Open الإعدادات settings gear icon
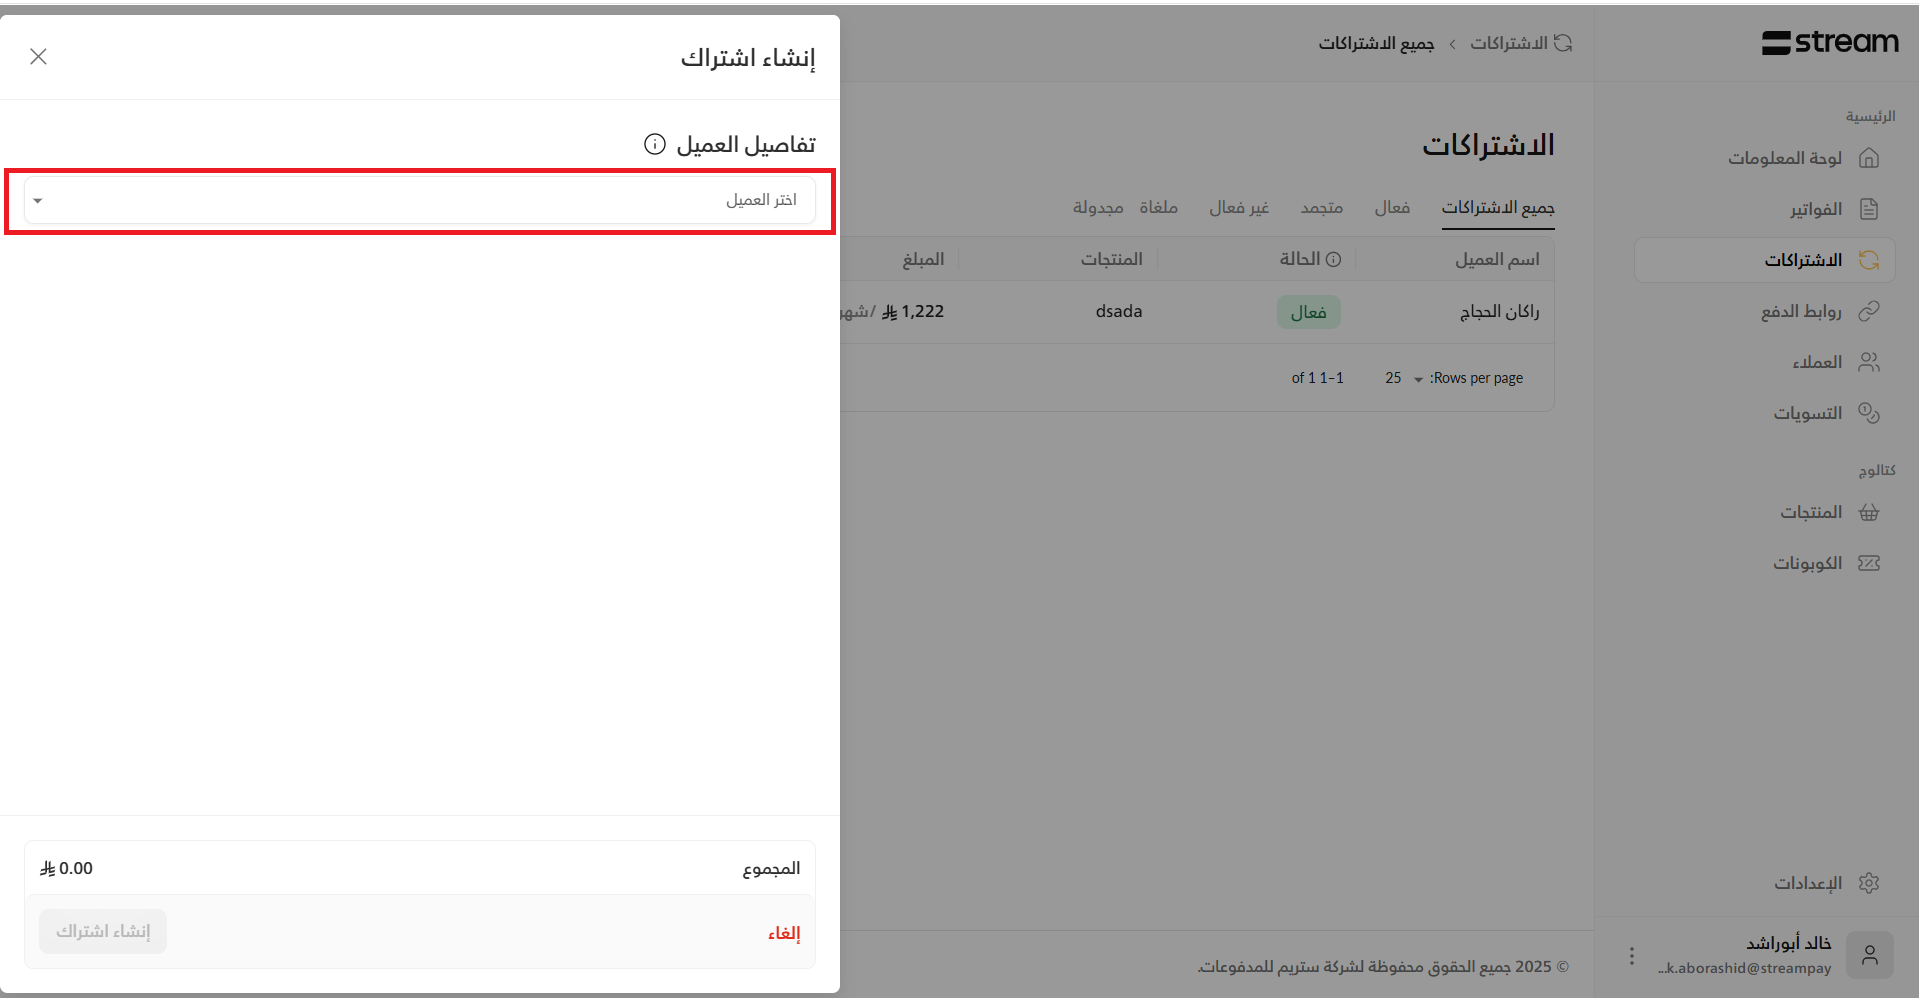Image resolution: width=1919 pixels, height=998 pixels. [x=1868, y=883]
